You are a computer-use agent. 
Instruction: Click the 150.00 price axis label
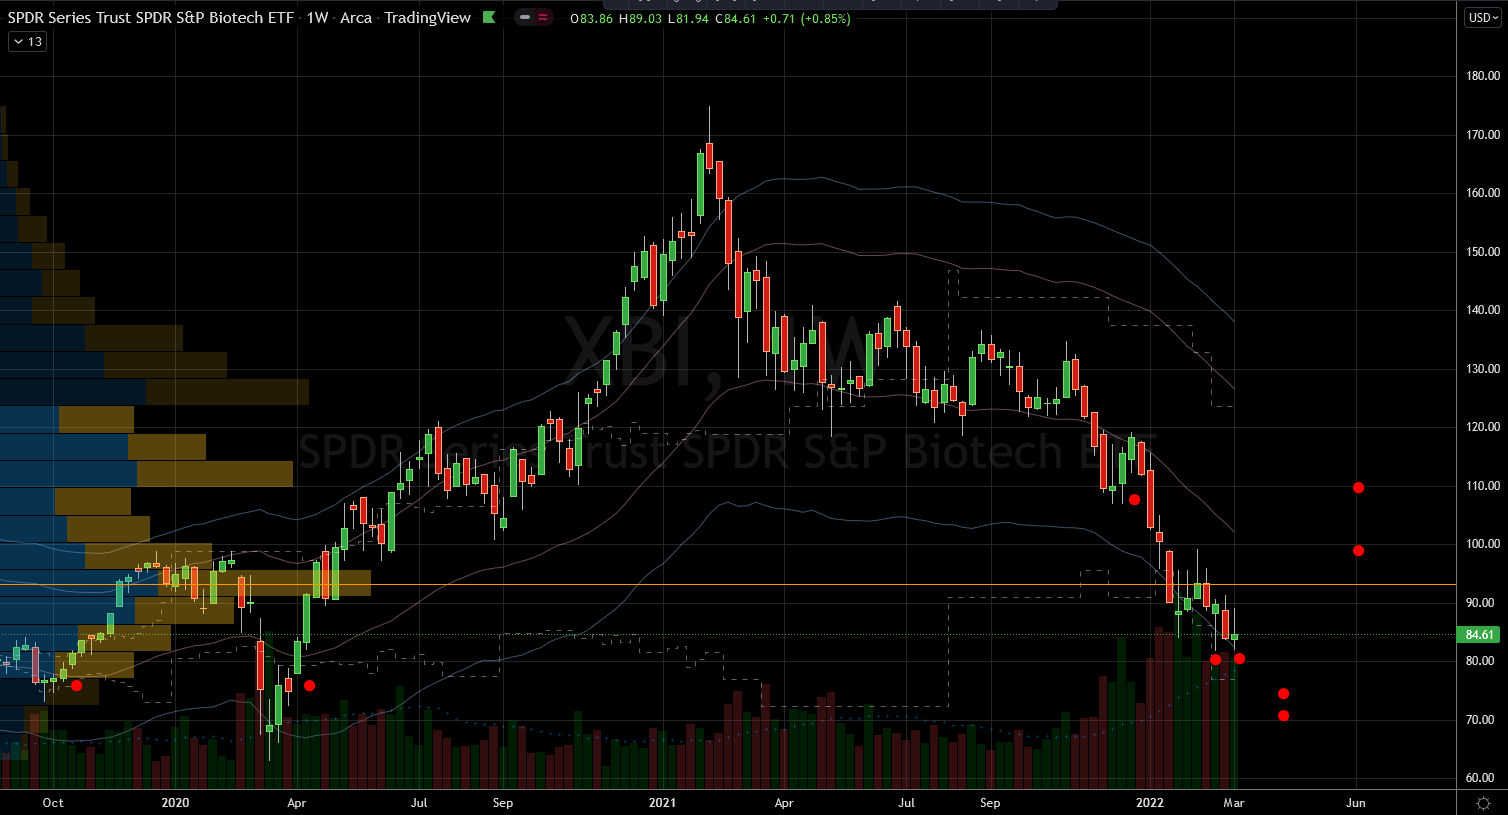click(1483, 252)
